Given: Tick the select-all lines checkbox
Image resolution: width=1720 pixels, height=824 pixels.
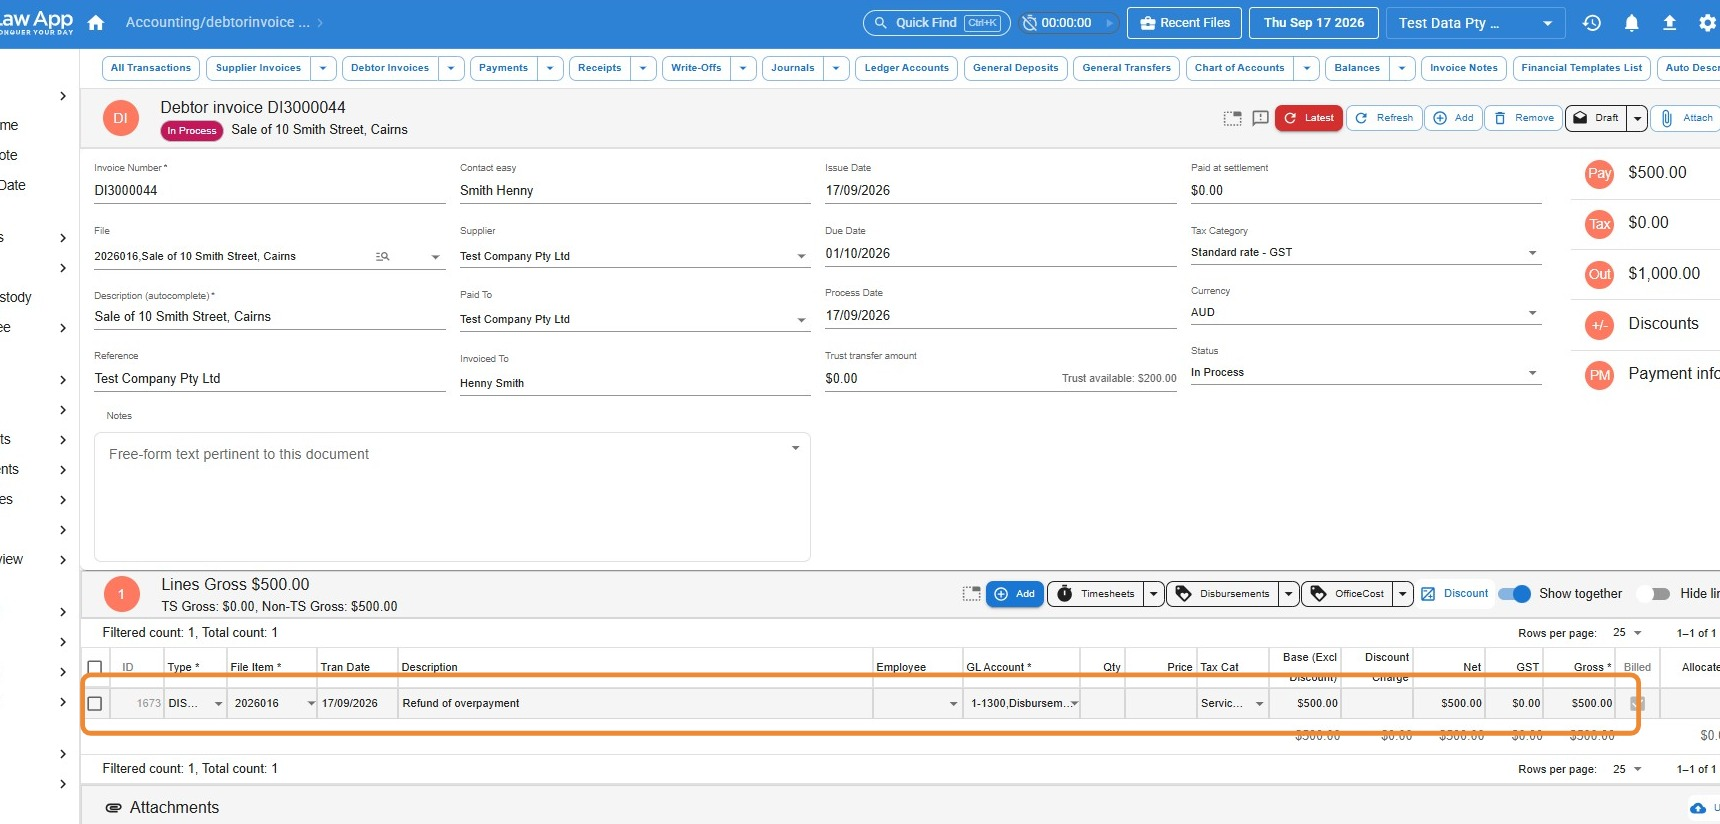Looking at the screenshot, I should pyautogui.click(x=95, y=667).
